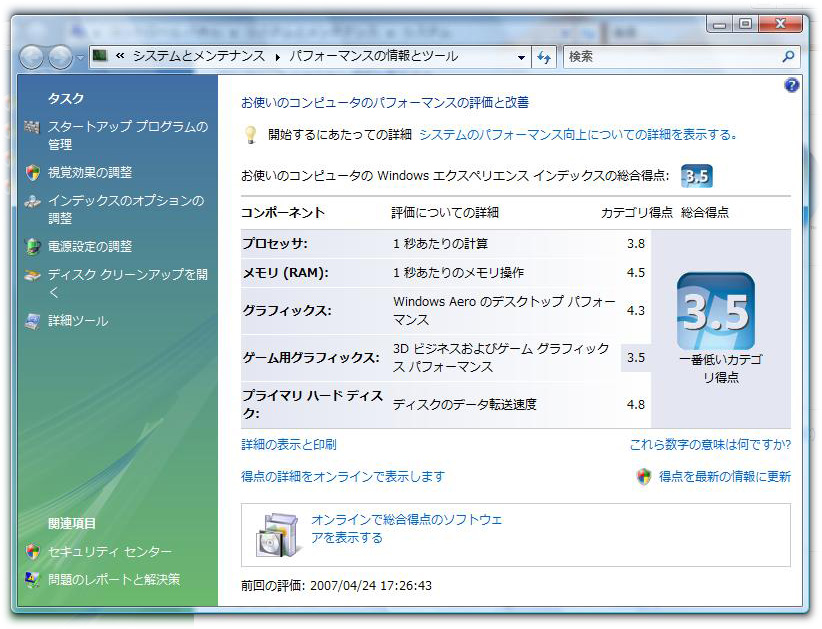The height and width of the screenshot is (629, 822).
Task: Click the large 3.5 base score badge
Action: (716, 311)
